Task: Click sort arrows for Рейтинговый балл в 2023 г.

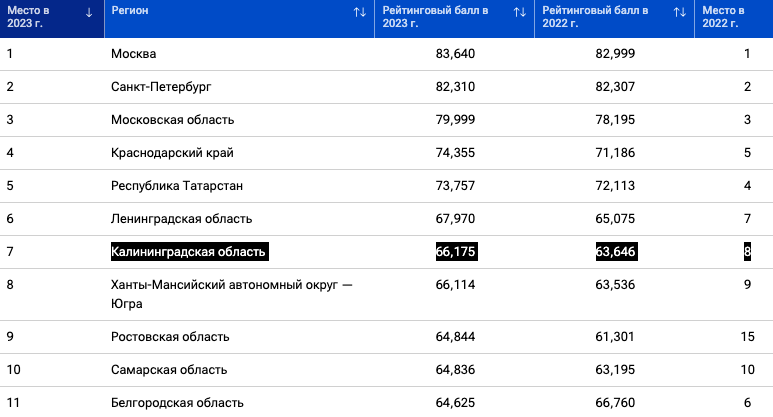Action: coord(520,12)
